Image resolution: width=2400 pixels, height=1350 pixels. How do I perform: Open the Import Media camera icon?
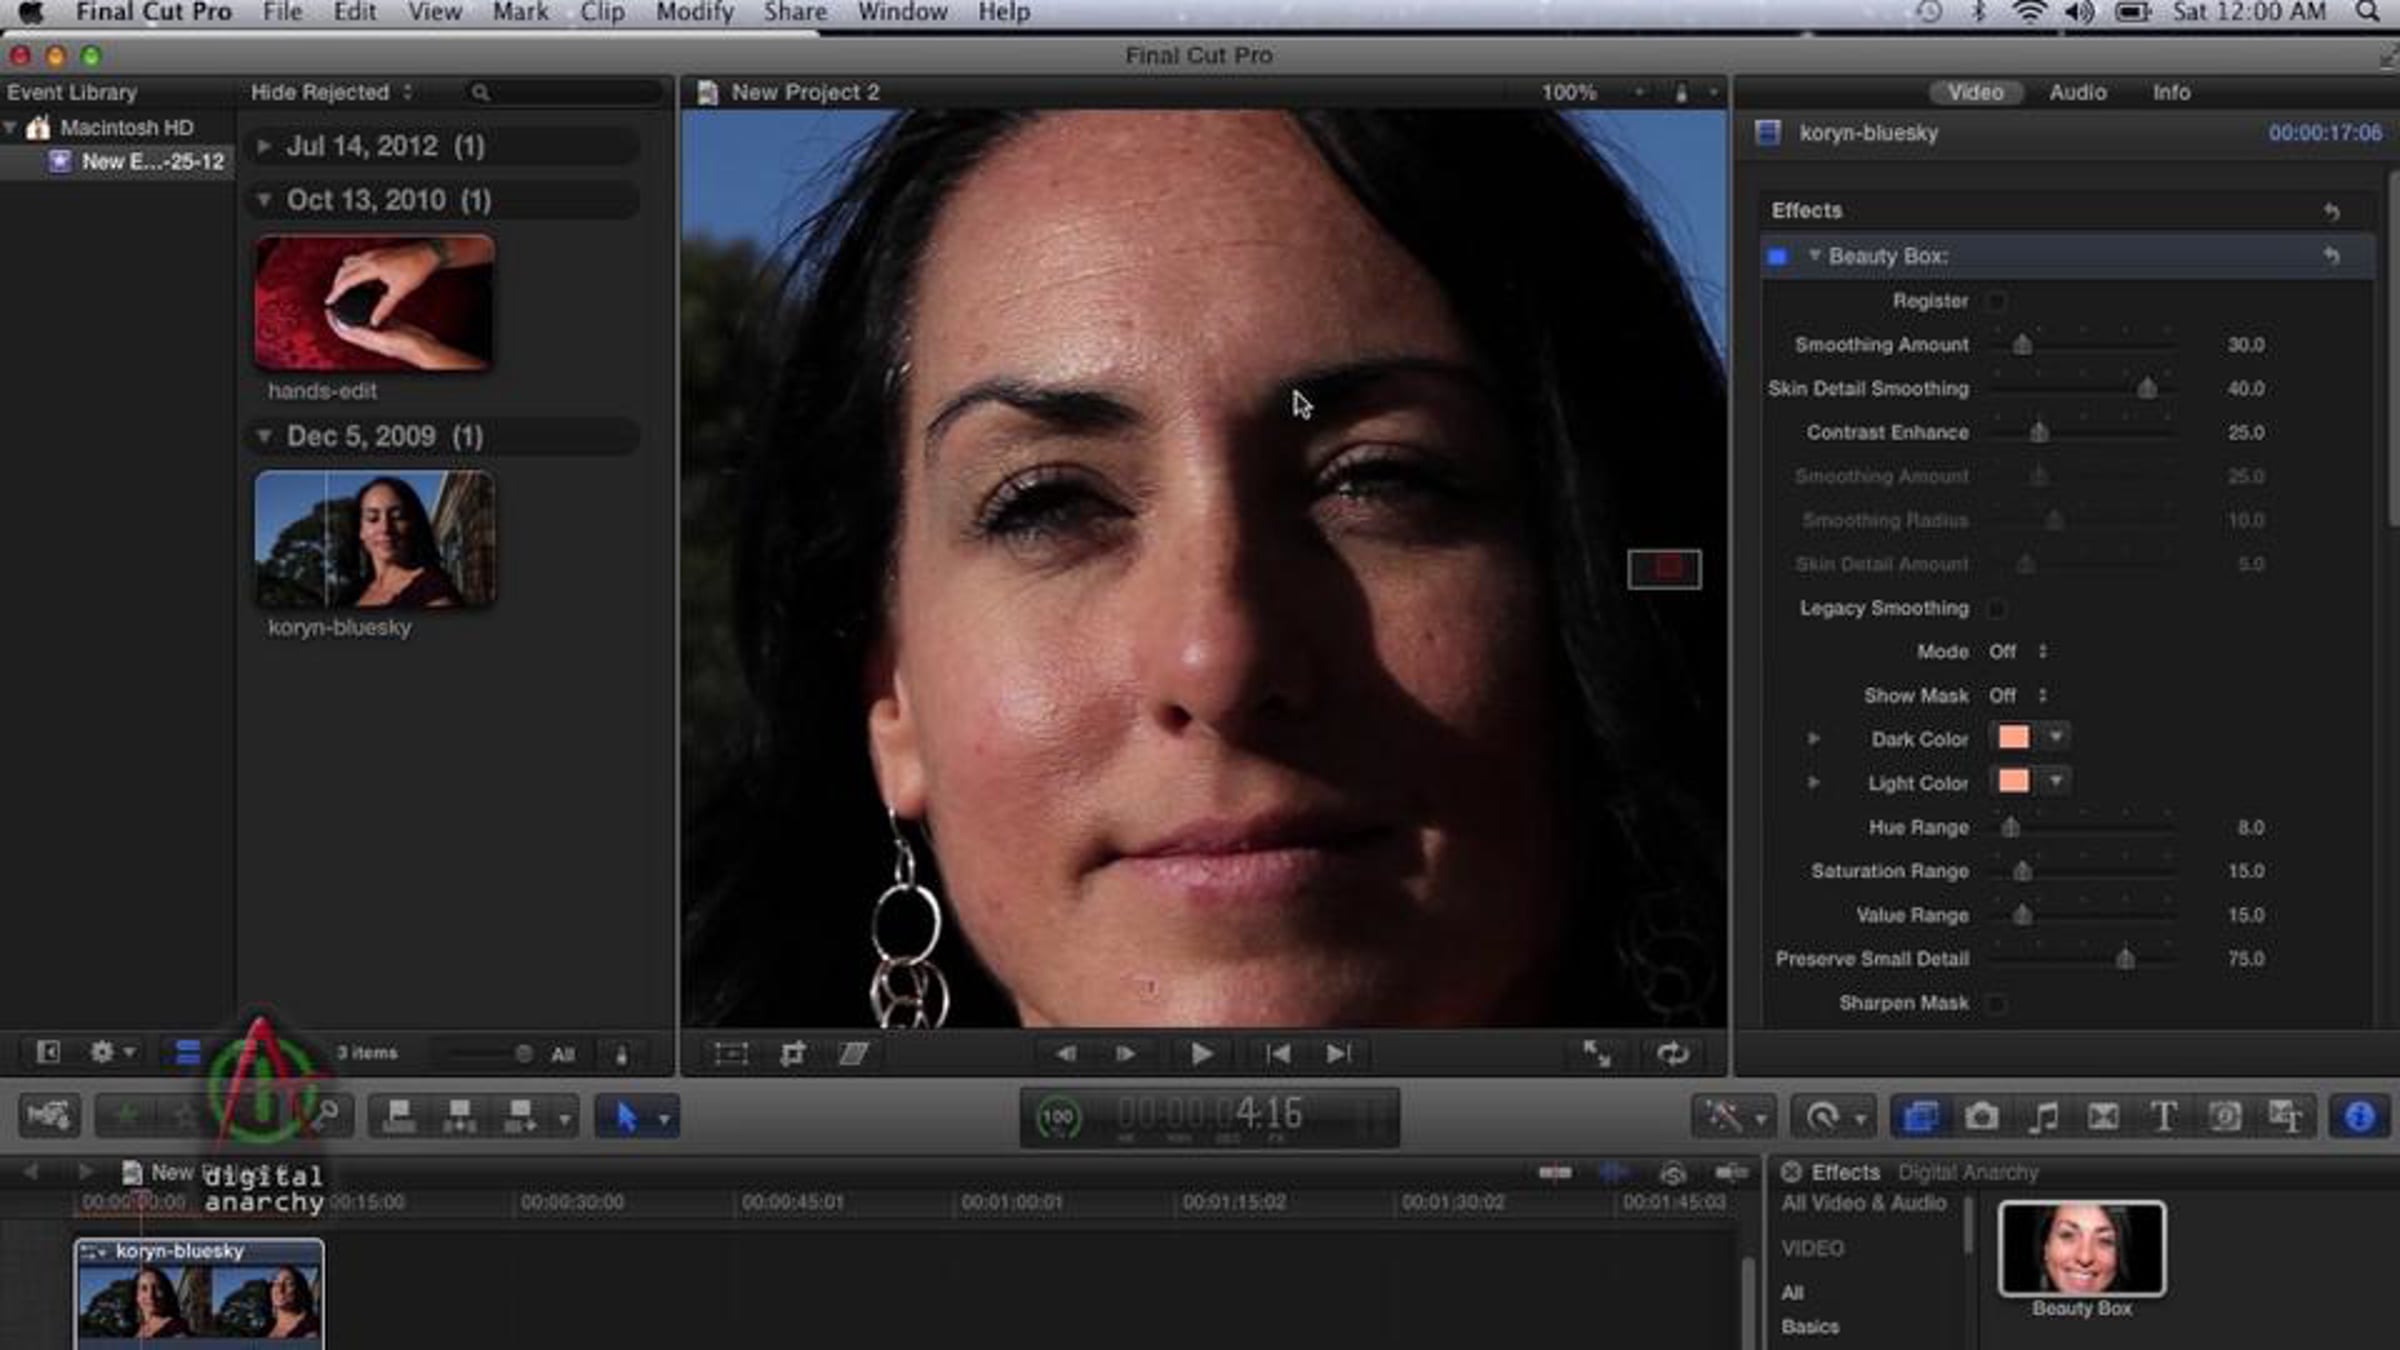pos(48,1116)
